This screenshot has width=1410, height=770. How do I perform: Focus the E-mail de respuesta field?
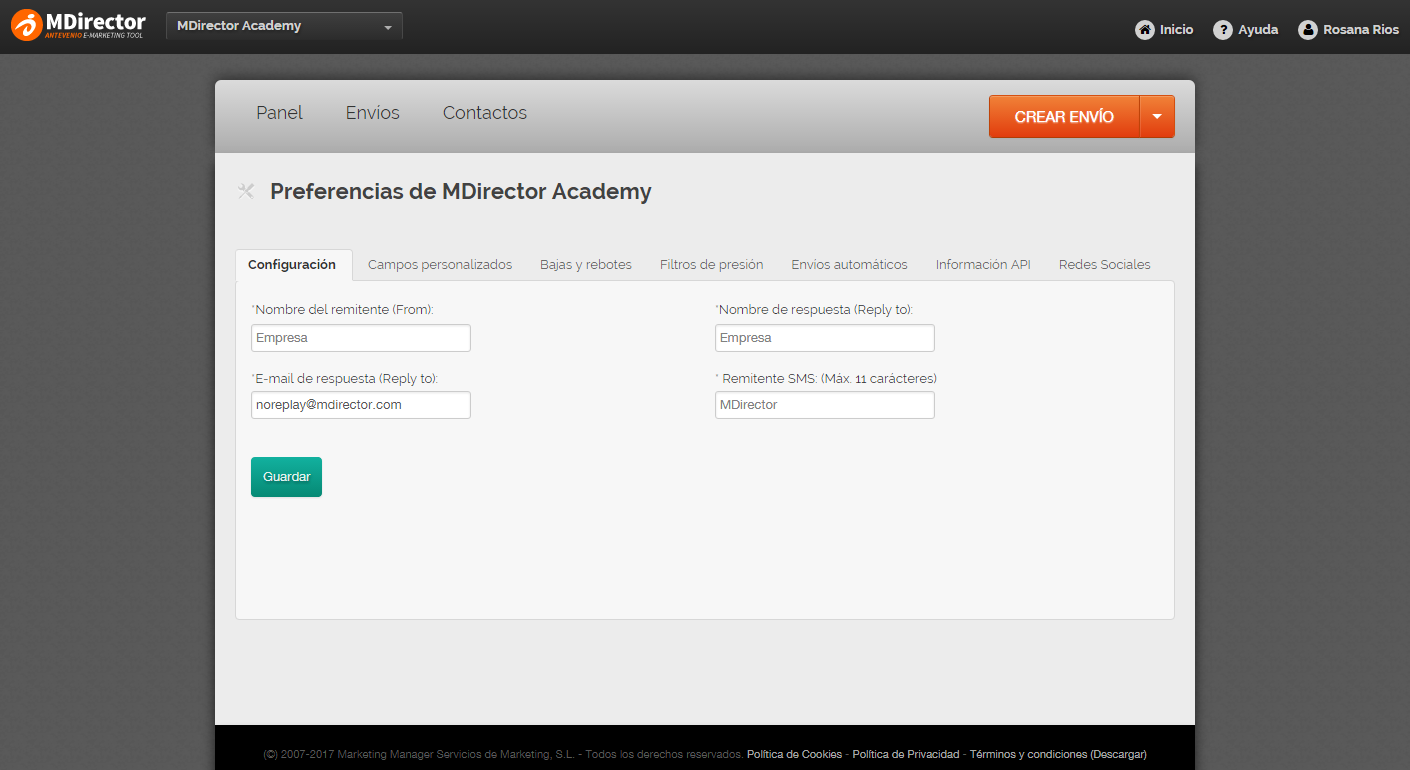[361, 405]
